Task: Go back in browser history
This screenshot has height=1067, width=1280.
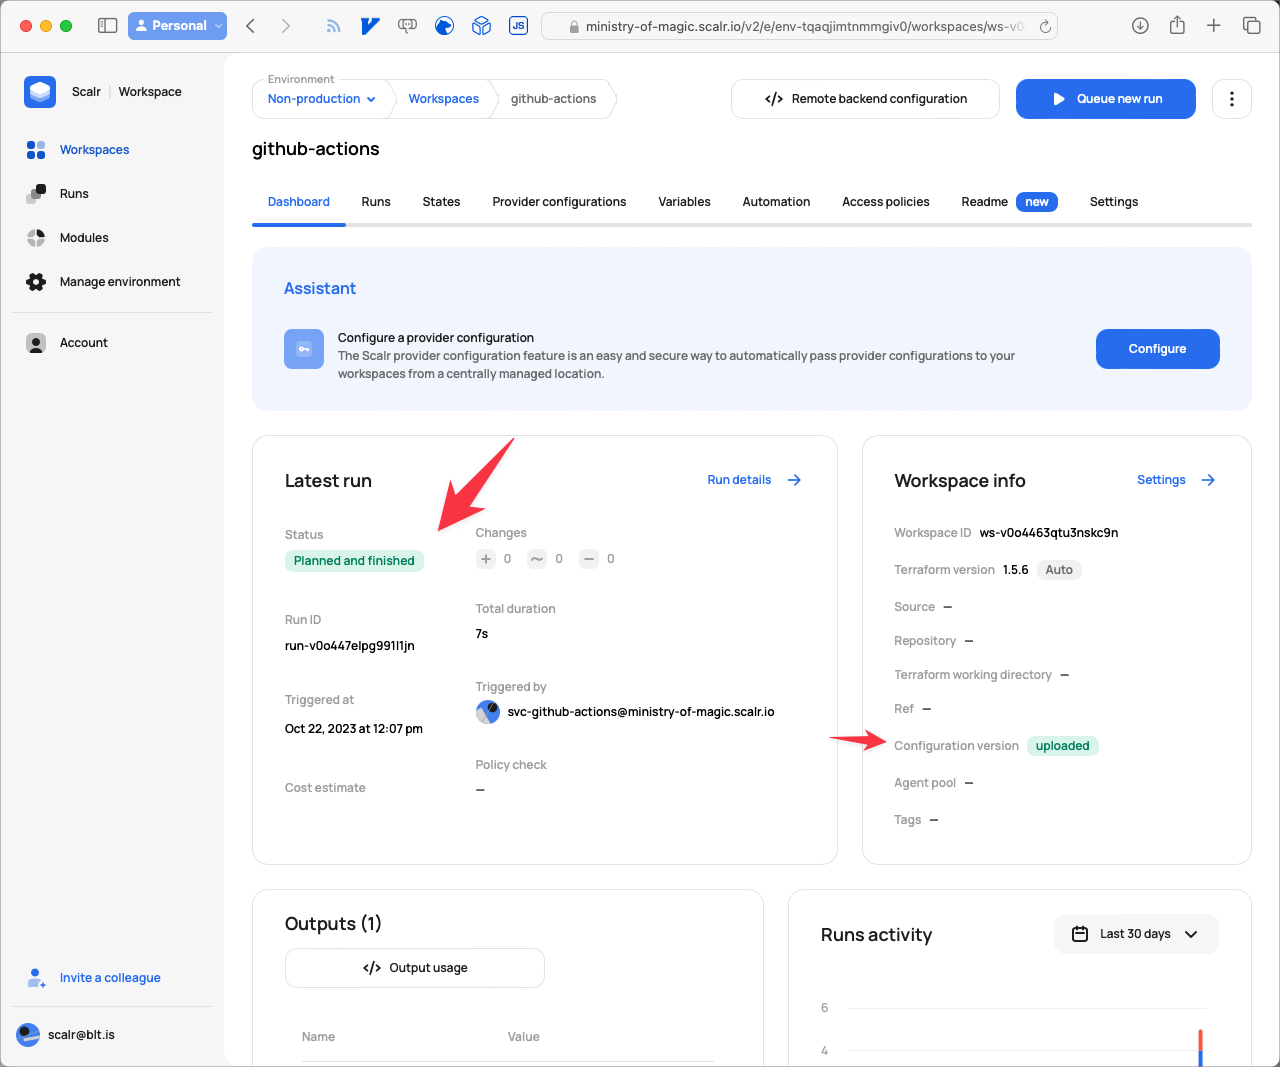Action: click(251, 26)
